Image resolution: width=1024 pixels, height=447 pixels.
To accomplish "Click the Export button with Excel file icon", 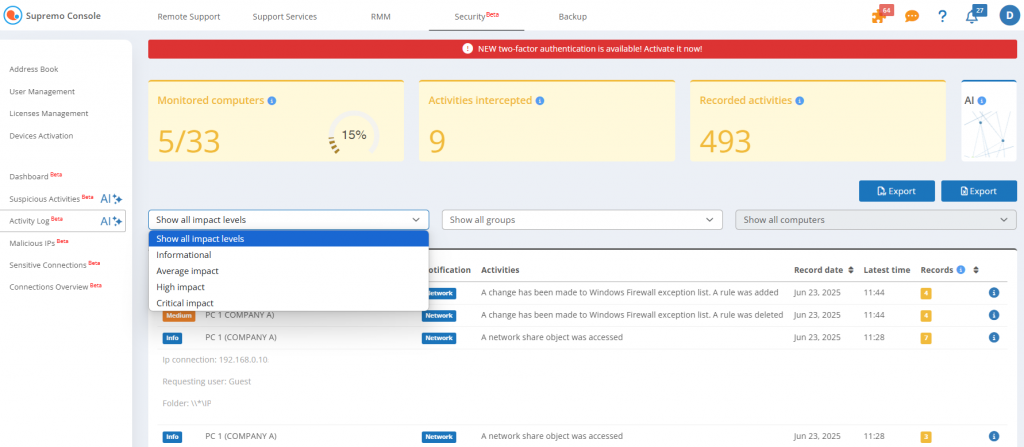I will [x=979, y=191].
